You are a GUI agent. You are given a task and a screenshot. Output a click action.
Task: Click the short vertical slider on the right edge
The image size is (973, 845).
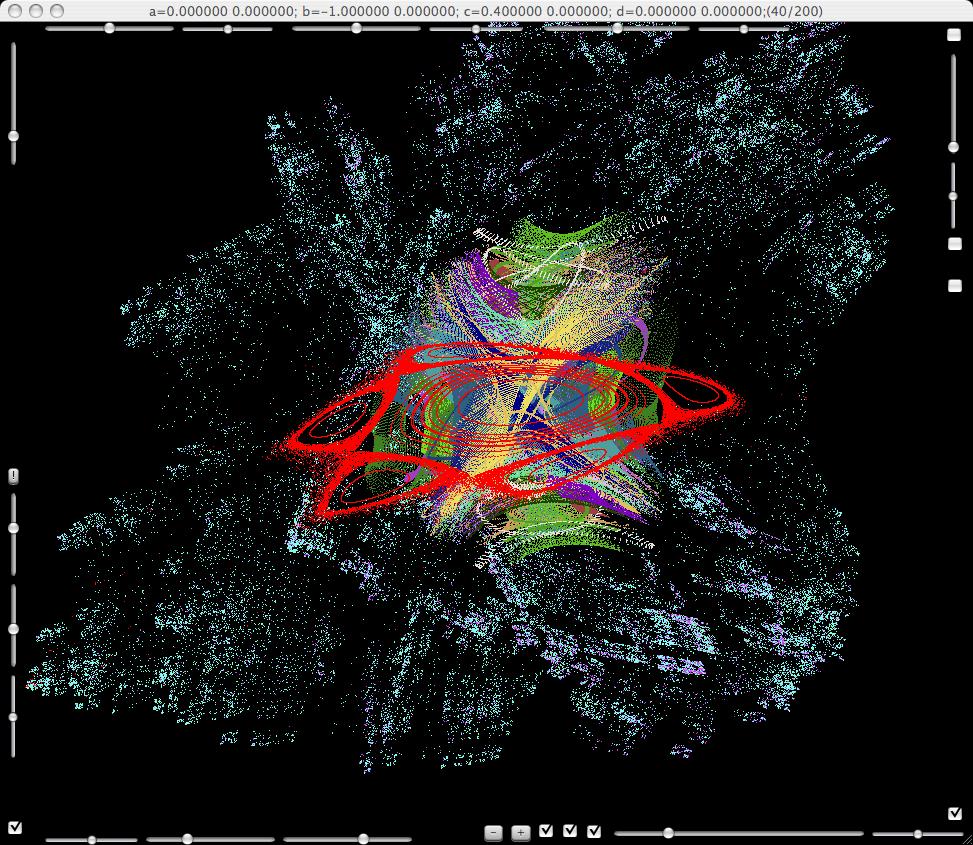tap(954, 195)
